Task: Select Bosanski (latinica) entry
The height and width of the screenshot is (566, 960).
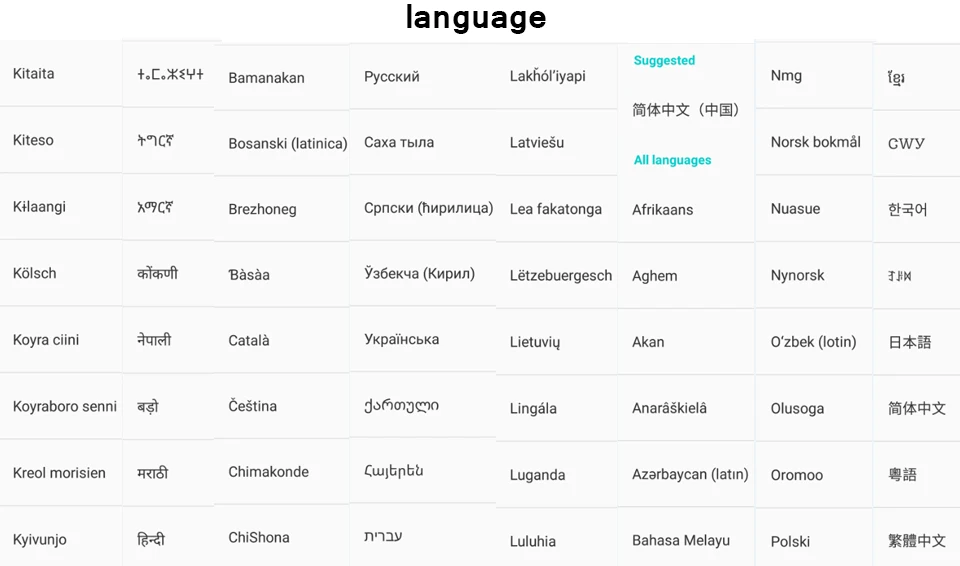Action: click(288, 143)
